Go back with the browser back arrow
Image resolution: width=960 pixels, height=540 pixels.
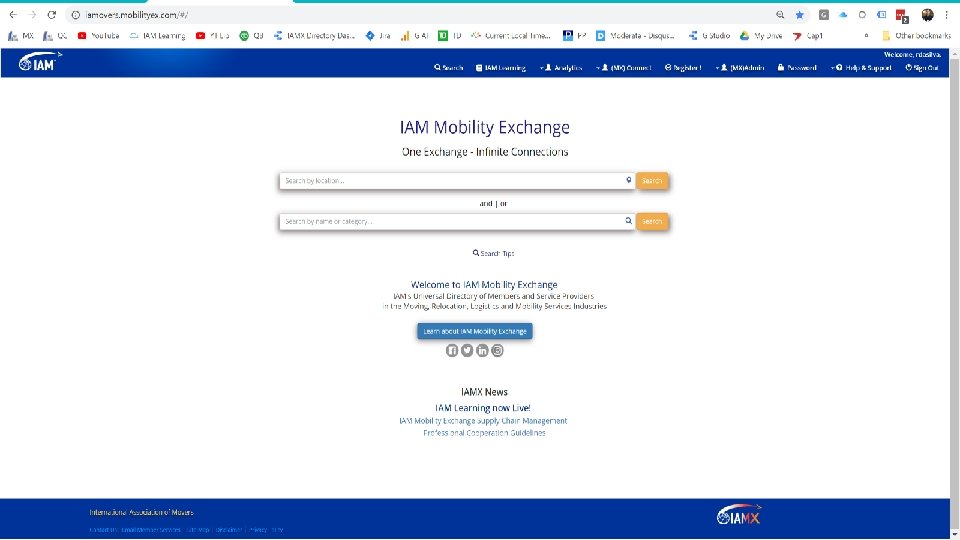tap(13, 15)
